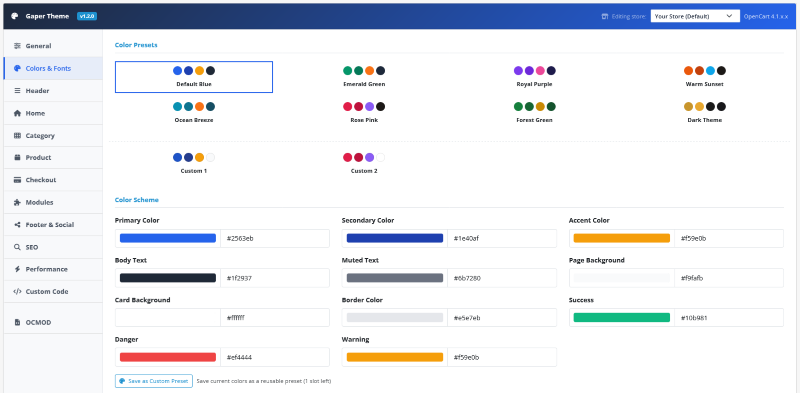
Task: Open the Warning color swatch
Action: 395,357
